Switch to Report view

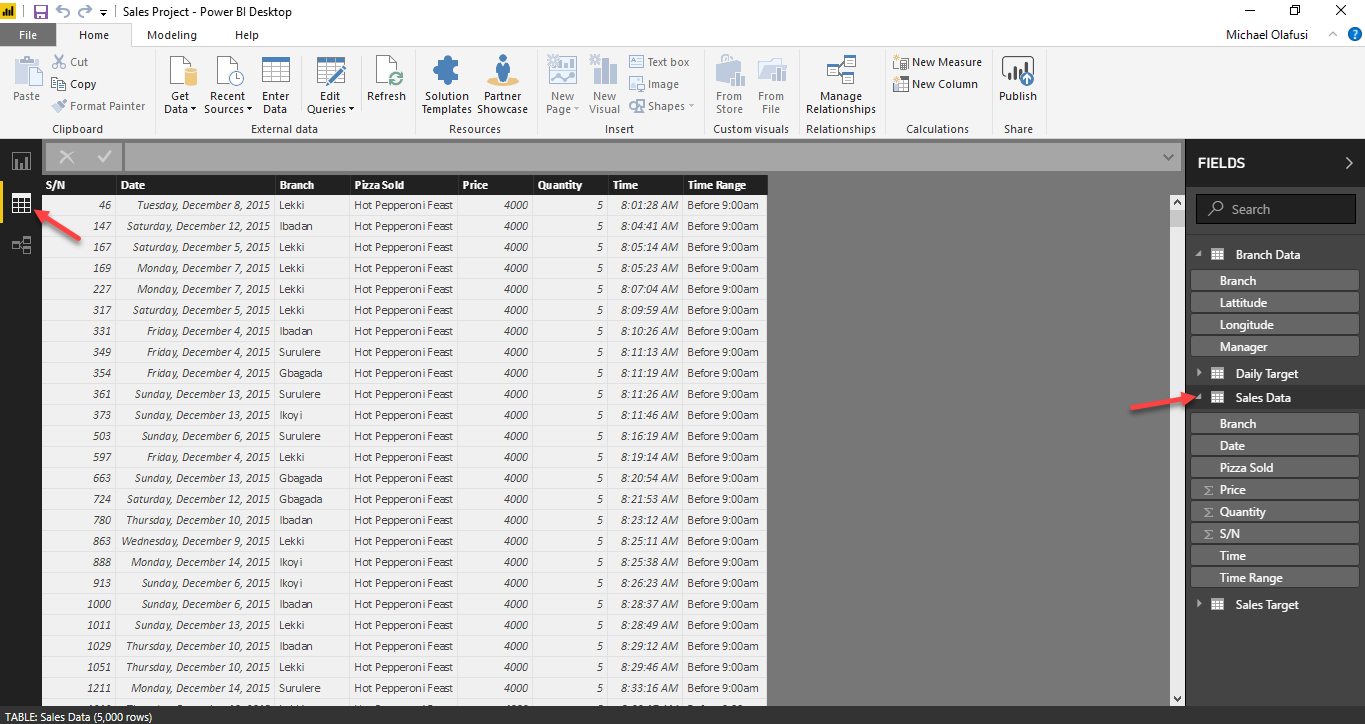coord(21,161)
